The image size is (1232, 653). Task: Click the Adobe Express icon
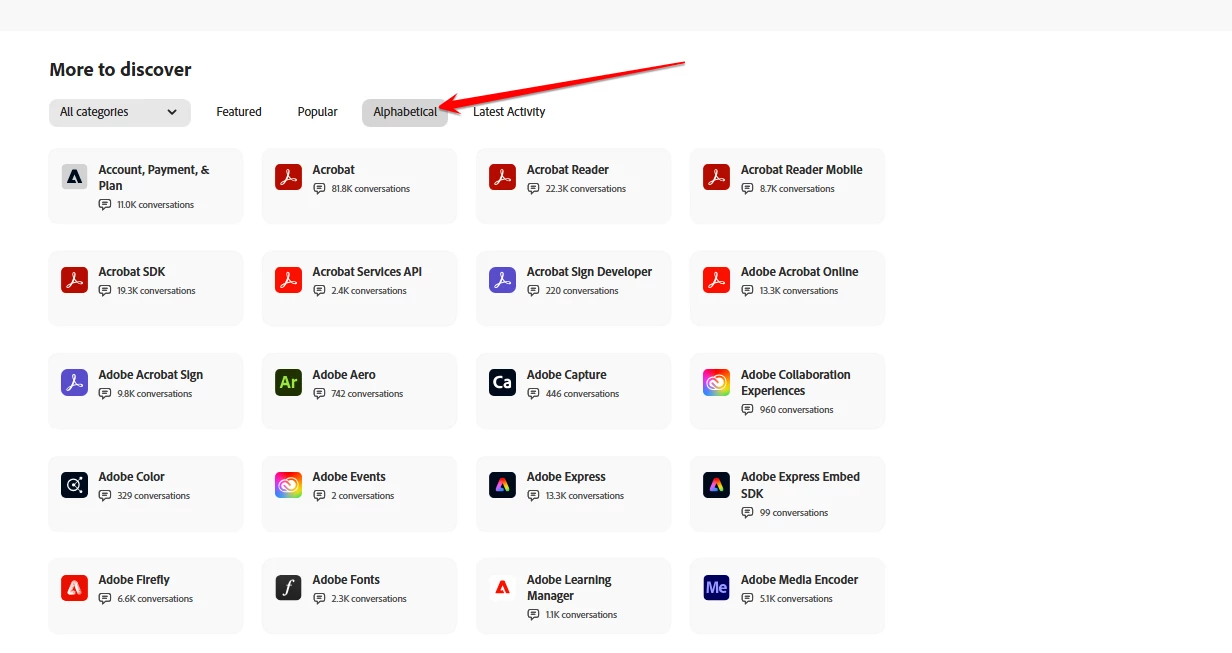pos(502,485)
